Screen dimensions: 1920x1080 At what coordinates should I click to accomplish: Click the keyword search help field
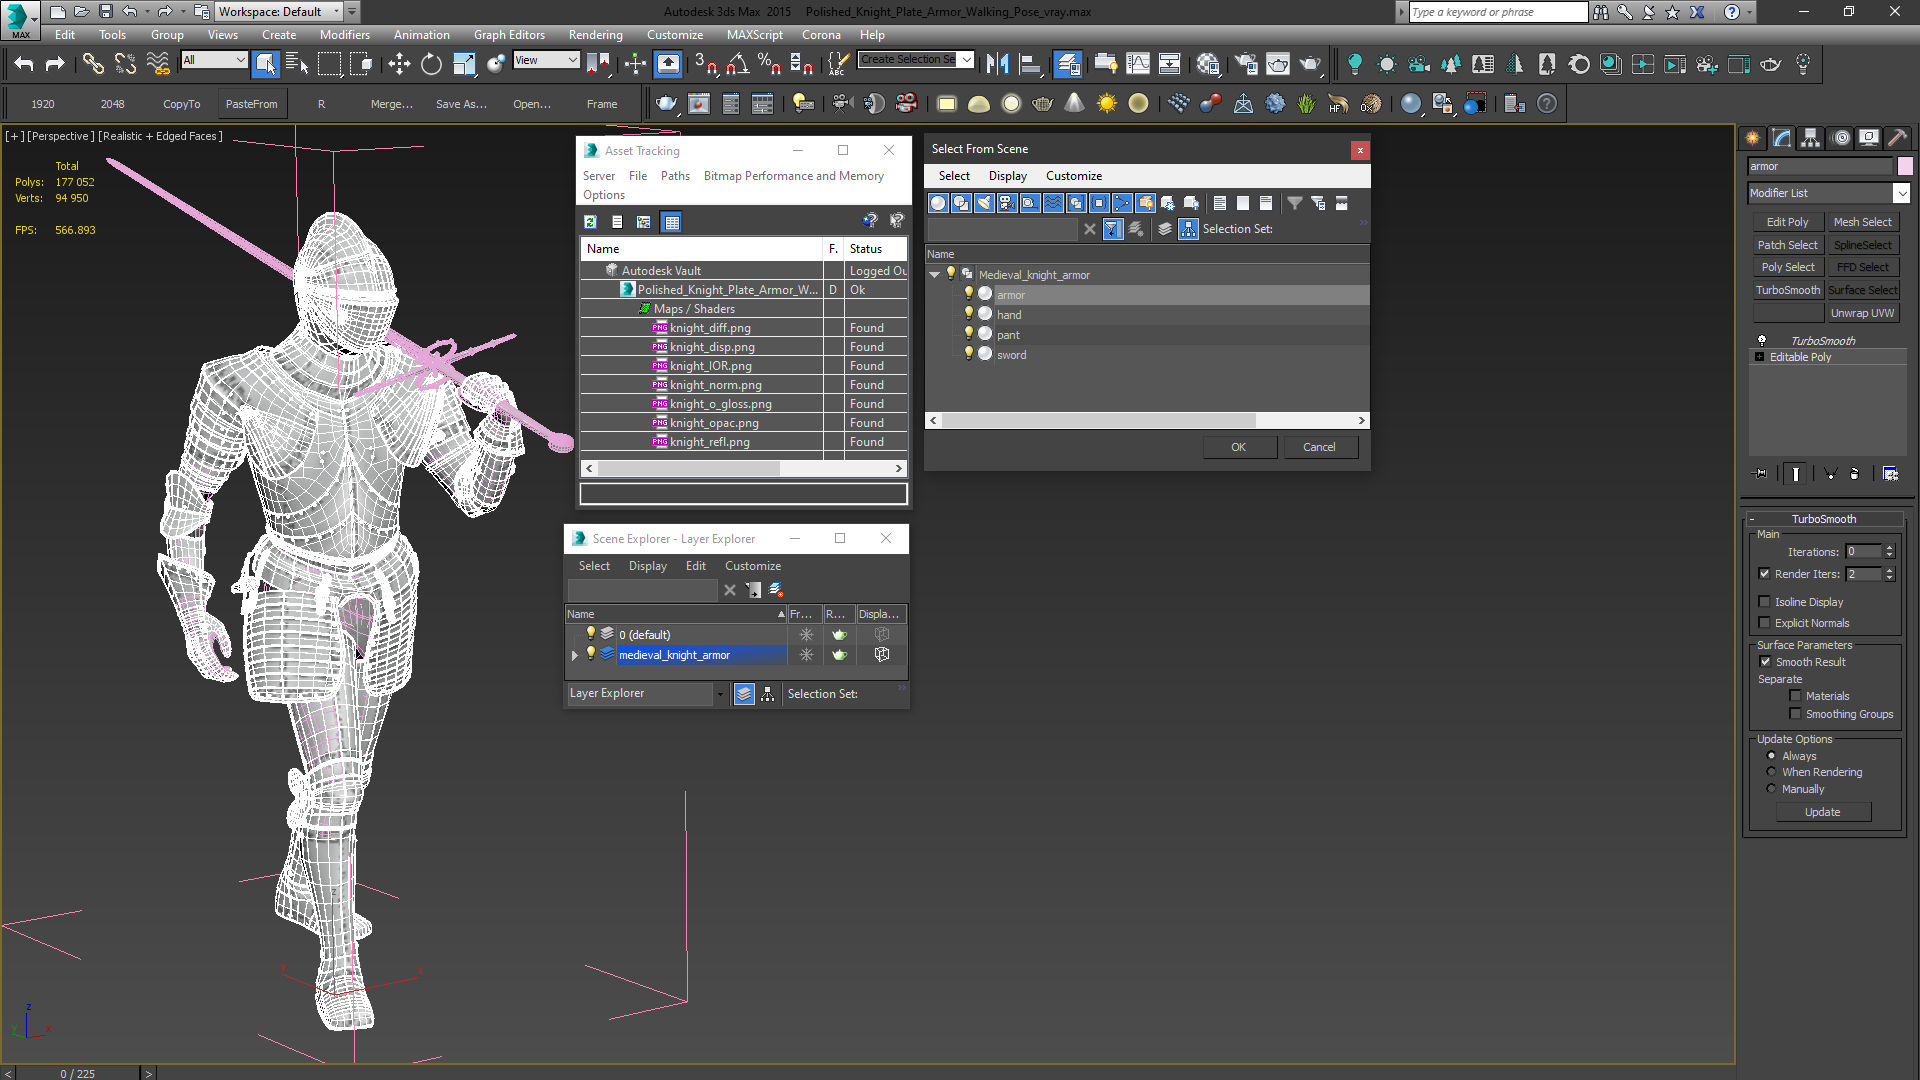click(x=1497, y=12)
